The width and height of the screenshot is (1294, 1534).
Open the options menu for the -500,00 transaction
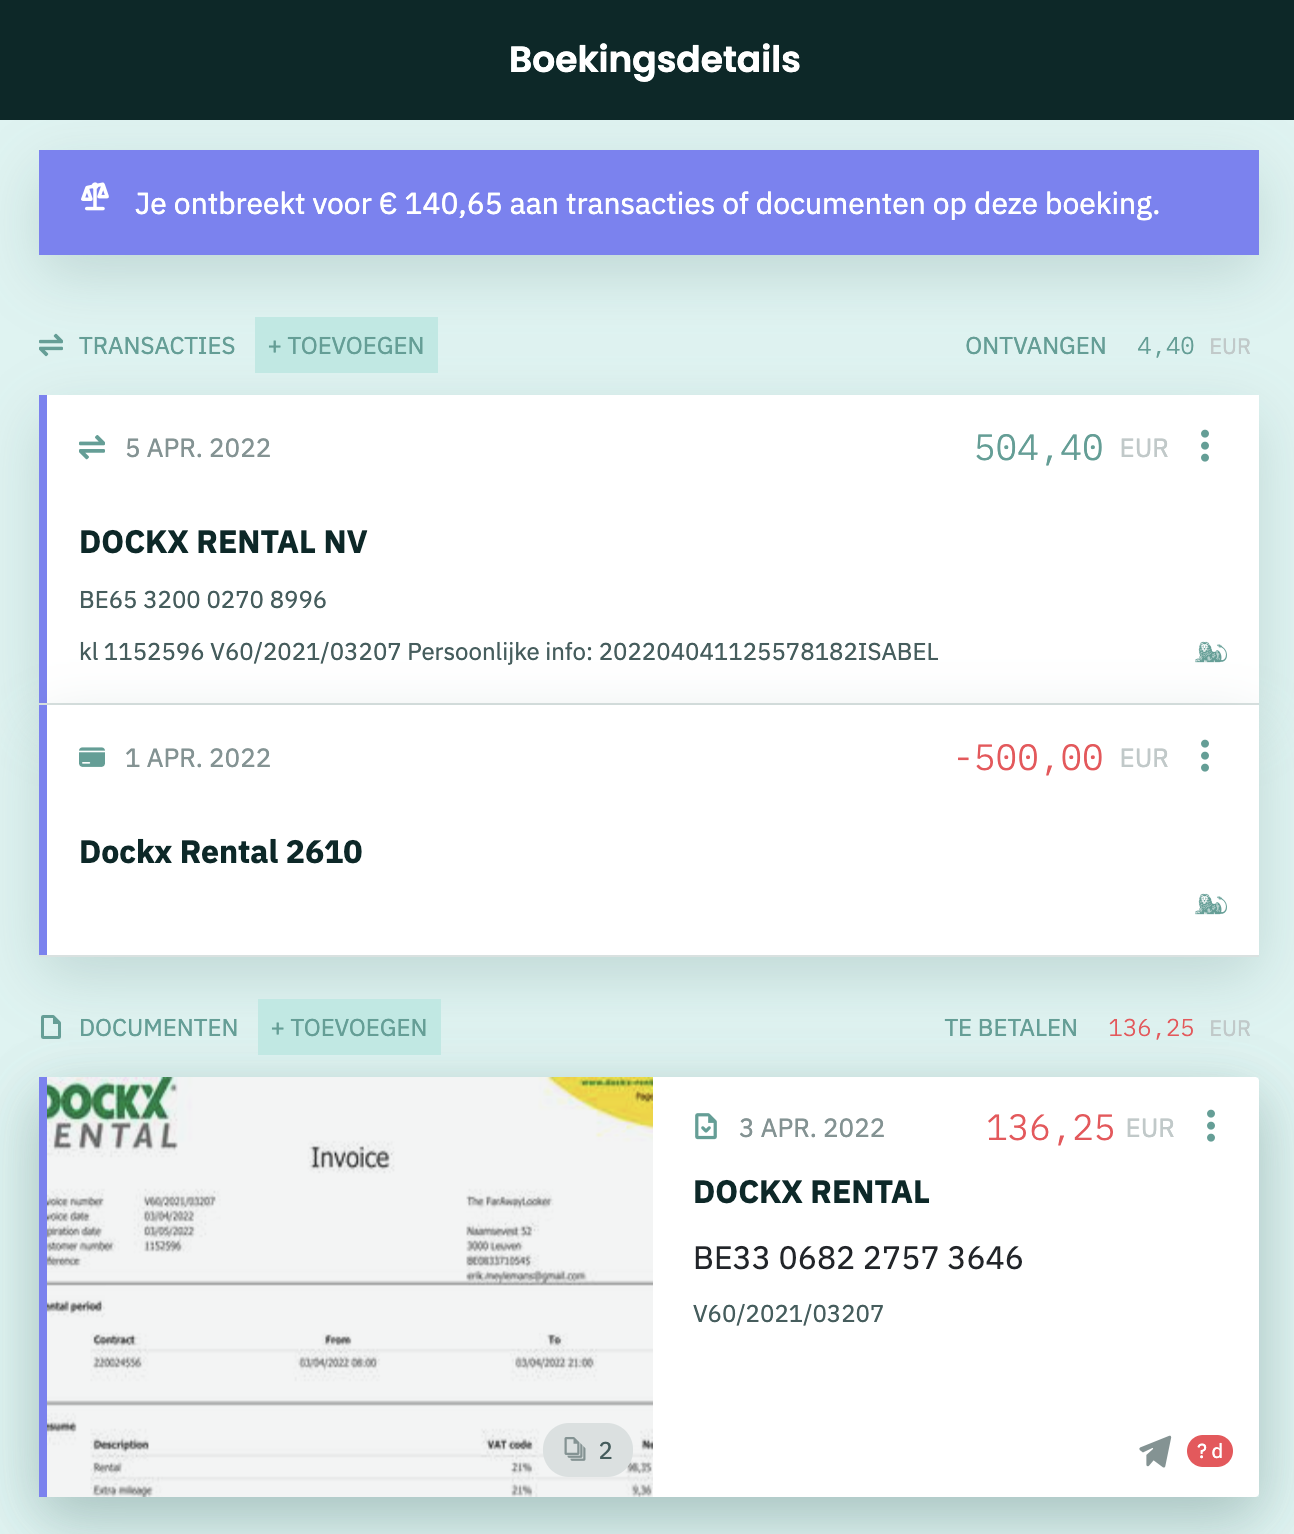point(1205,756)
